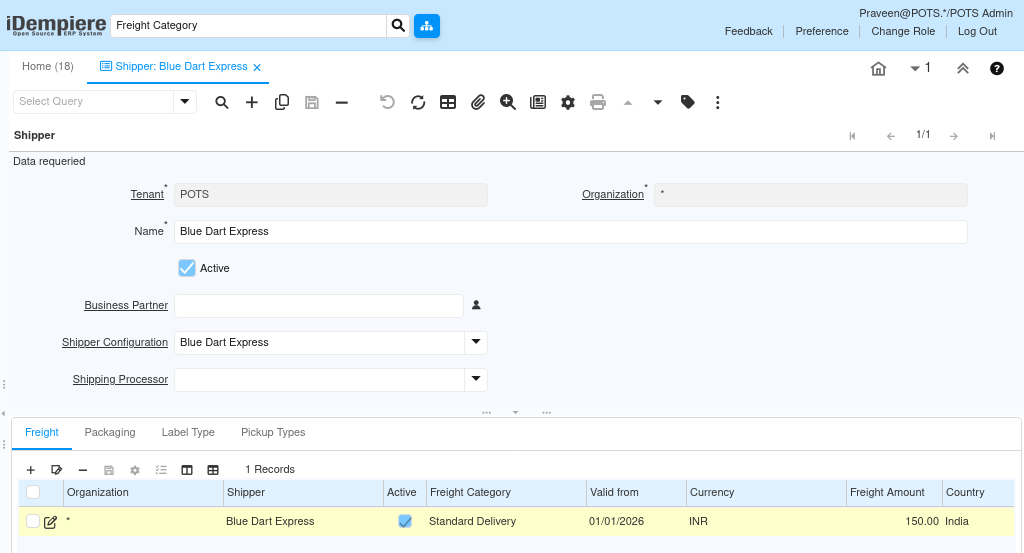
Task: Open the Process gear icon in main toolbar
Action: coord(568,103)
